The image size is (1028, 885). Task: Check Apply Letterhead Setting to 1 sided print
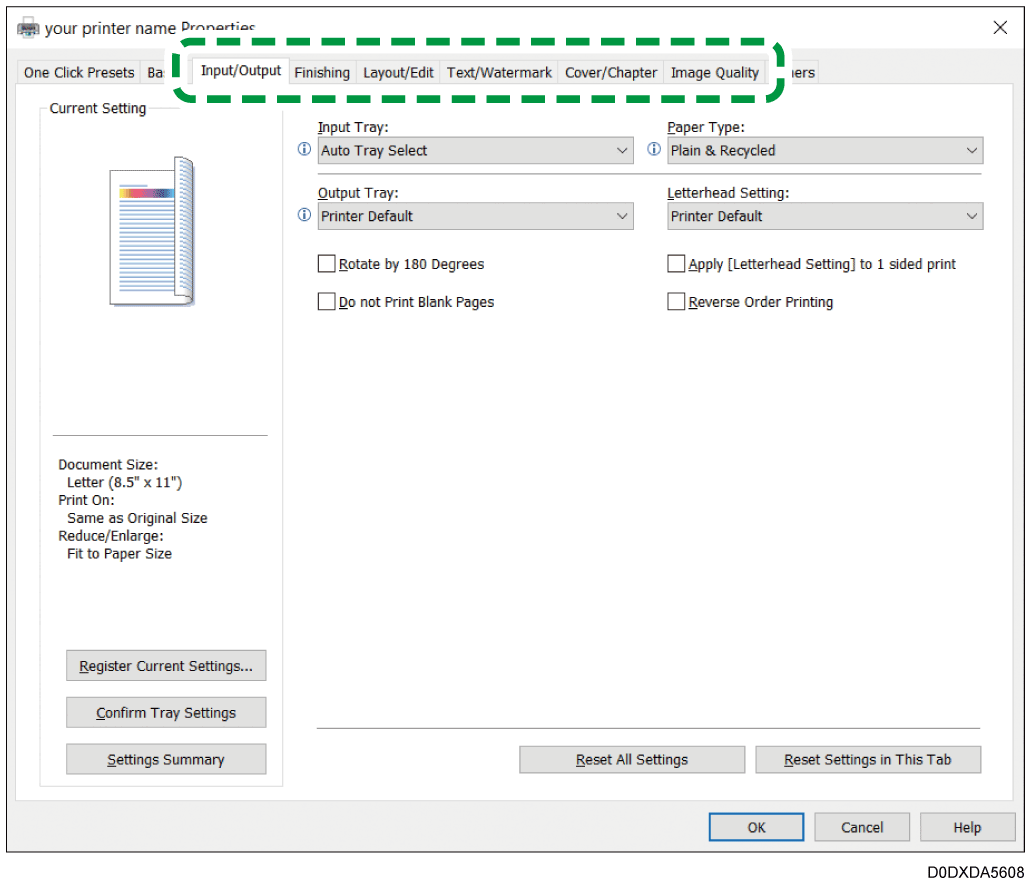pos(676,264)
